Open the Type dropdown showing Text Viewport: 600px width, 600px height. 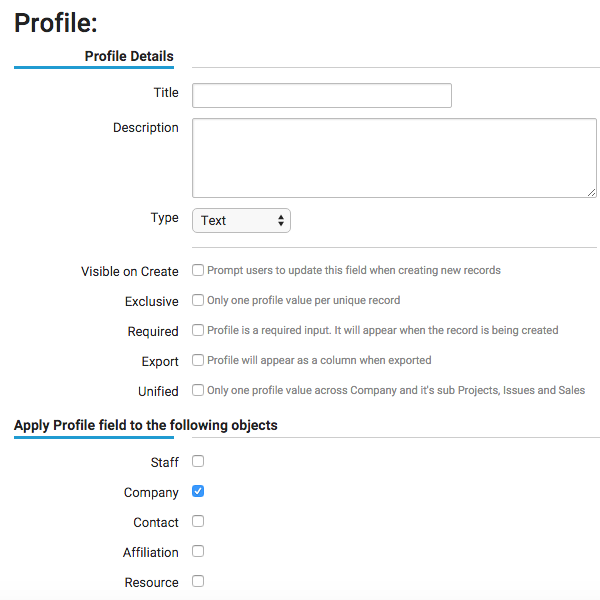tap(241, 220)
